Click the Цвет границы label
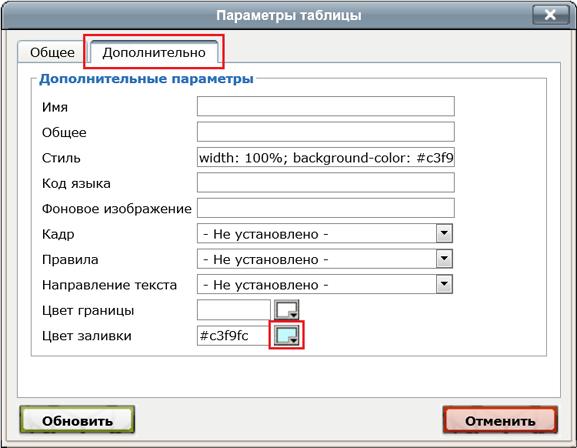This screenshot has height=448, width=577. click(88, 310)
